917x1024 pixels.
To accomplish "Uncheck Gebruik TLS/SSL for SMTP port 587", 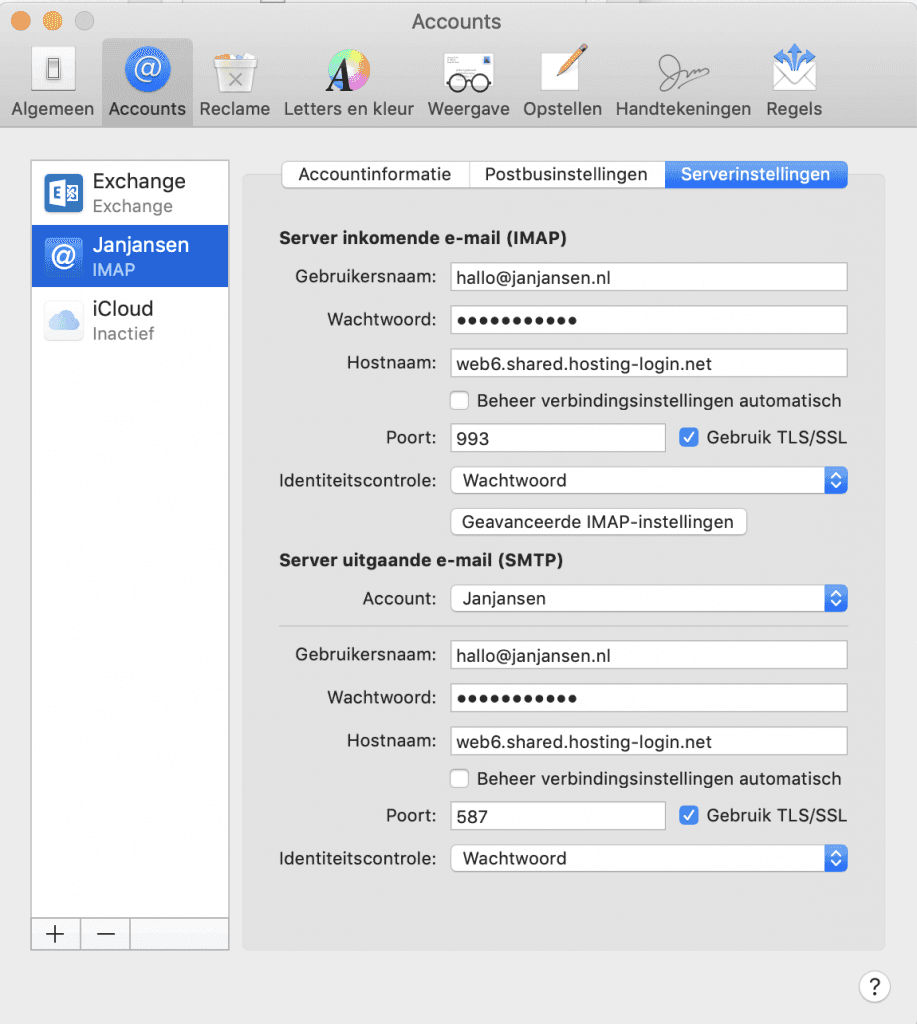I will pos(688,815).
